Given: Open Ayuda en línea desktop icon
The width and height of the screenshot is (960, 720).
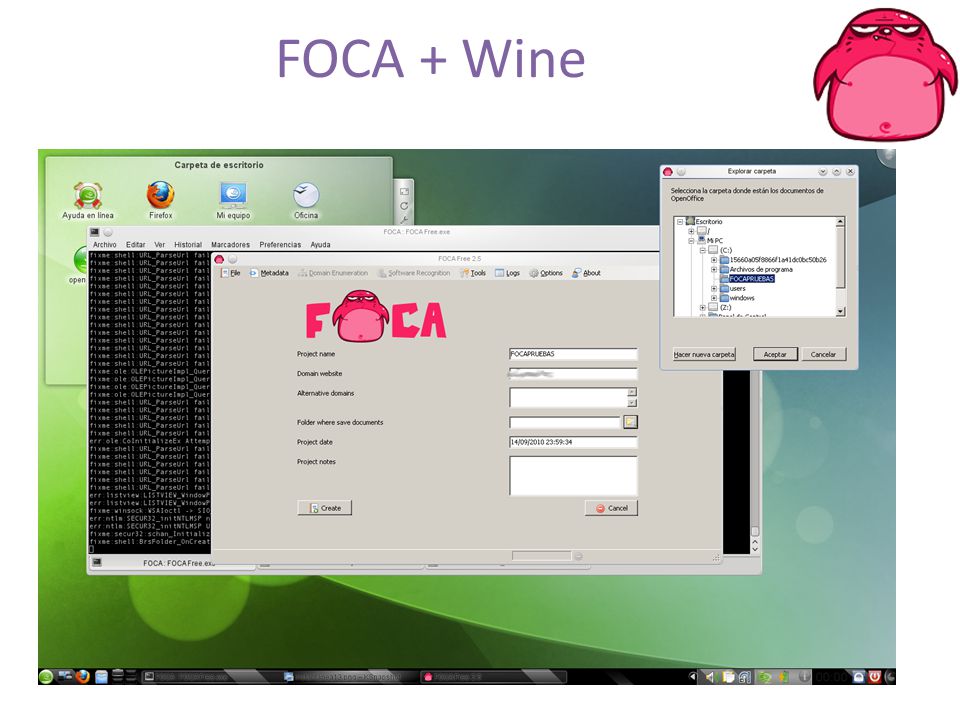Looking at the screenshot, I should pyautogui.click(x=88, y=200).
